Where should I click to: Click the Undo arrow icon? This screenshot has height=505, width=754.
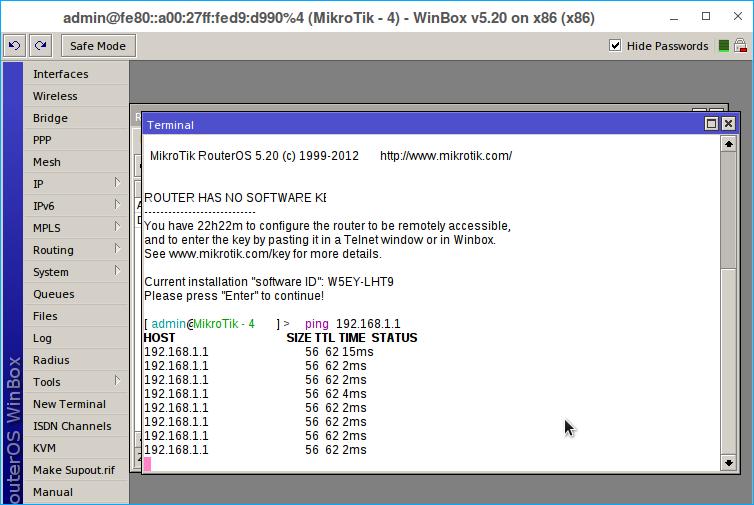[x=14, y=46]
